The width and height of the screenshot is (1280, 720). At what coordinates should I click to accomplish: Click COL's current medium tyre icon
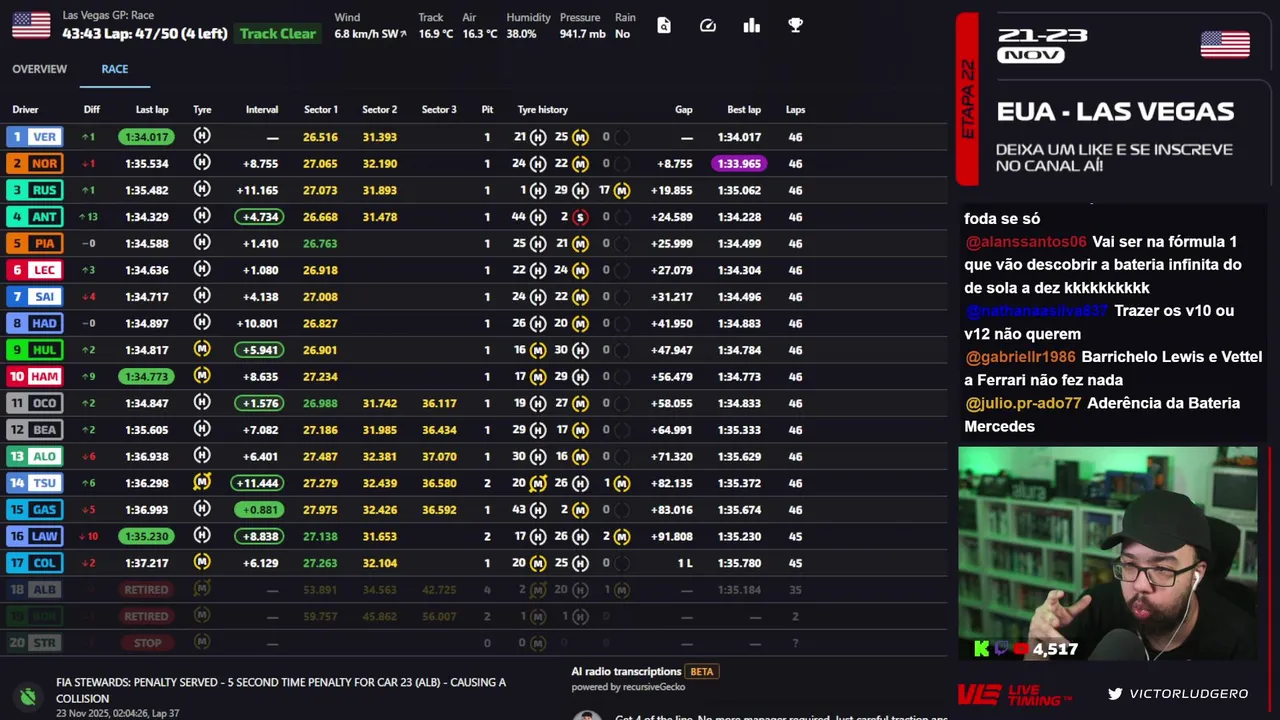click(202, 562)
